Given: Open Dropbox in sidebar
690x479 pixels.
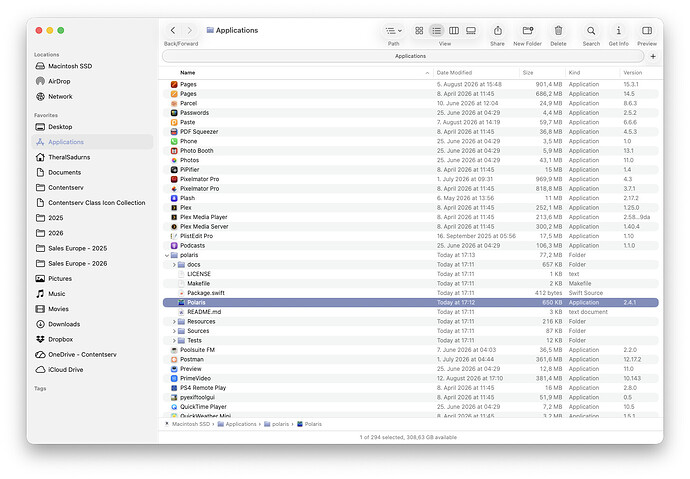Looking at the screenshot, I should pyautogui.click(x=92, y=339).
